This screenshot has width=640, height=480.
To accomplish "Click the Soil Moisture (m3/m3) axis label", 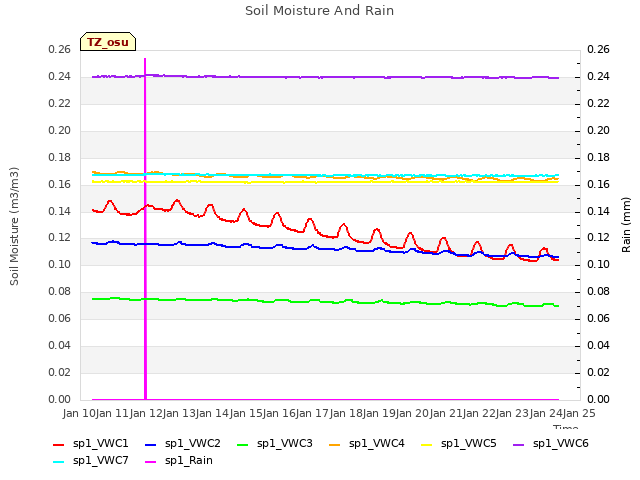I will pyautogui.click(x=14, y=226).
